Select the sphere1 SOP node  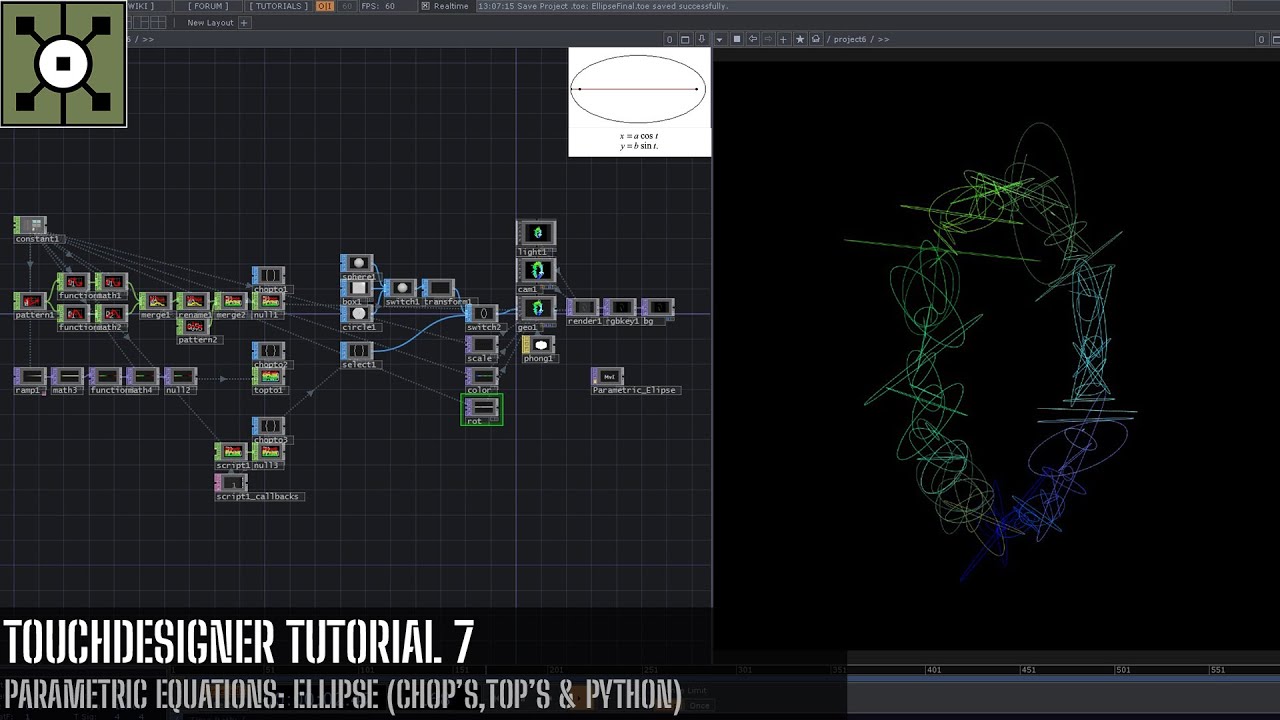pos(357,263)
